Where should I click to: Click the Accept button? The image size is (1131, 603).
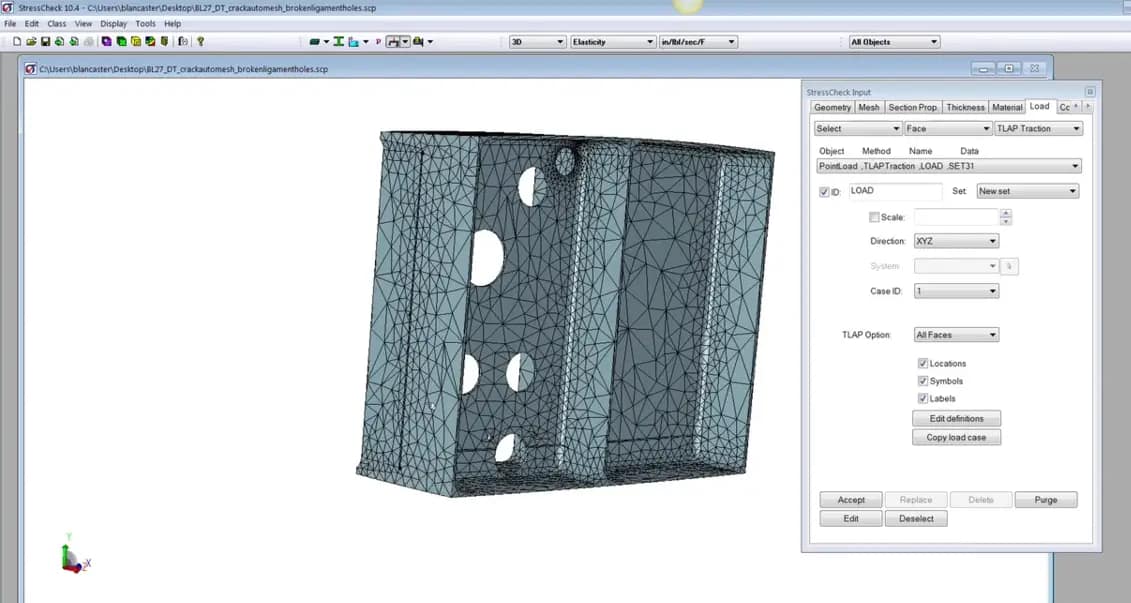click(x=850, y=499)
